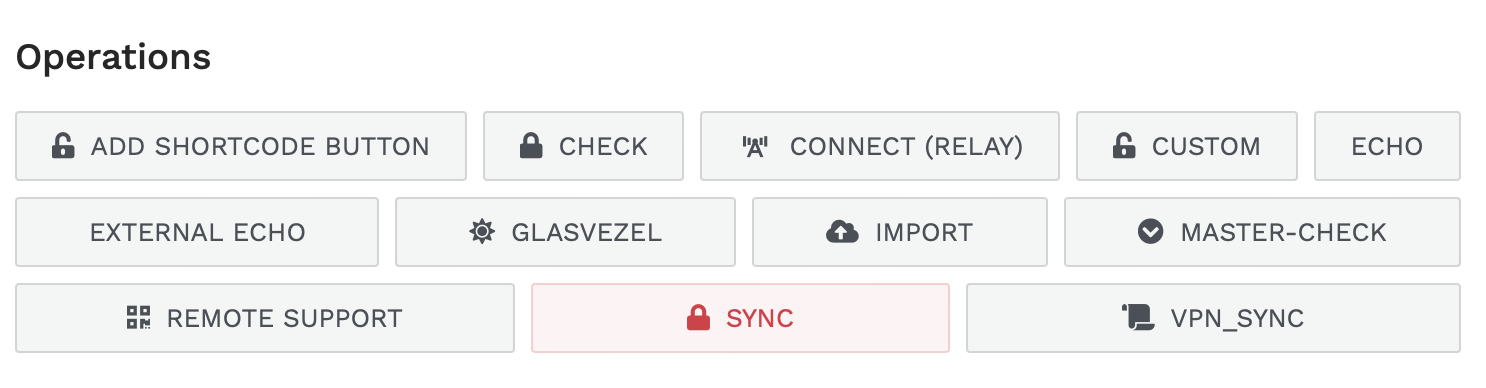
Task: Click the sun gear icon beside Glasvezel
Action: (482, 233)
